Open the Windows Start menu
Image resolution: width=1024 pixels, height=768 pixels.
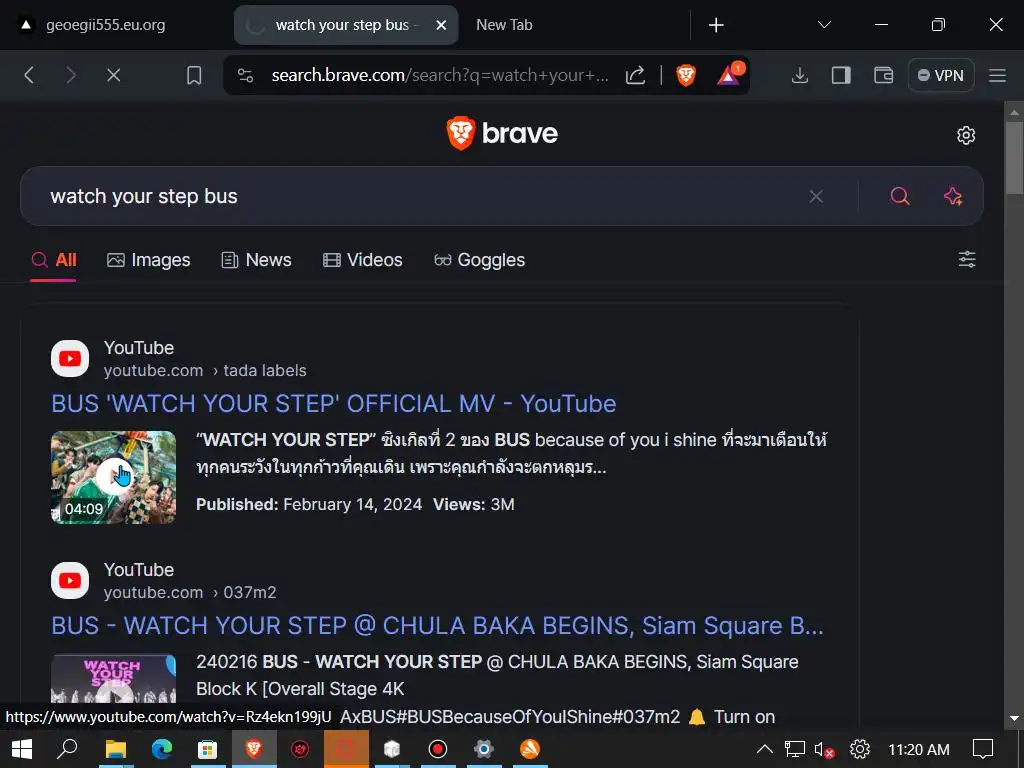22,749
